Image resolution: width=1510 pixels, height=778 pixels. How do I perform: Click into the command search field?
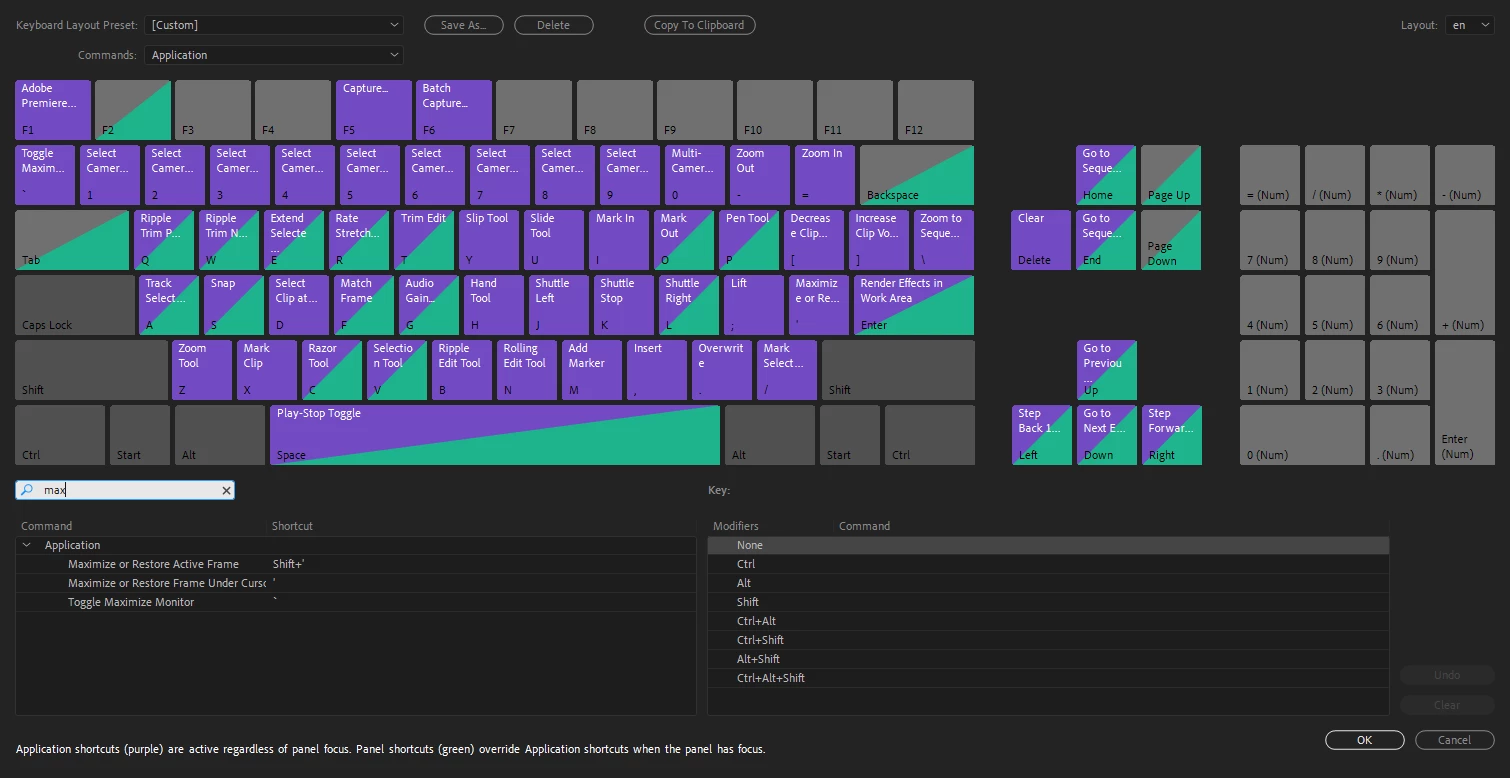[x=125, y=490]
